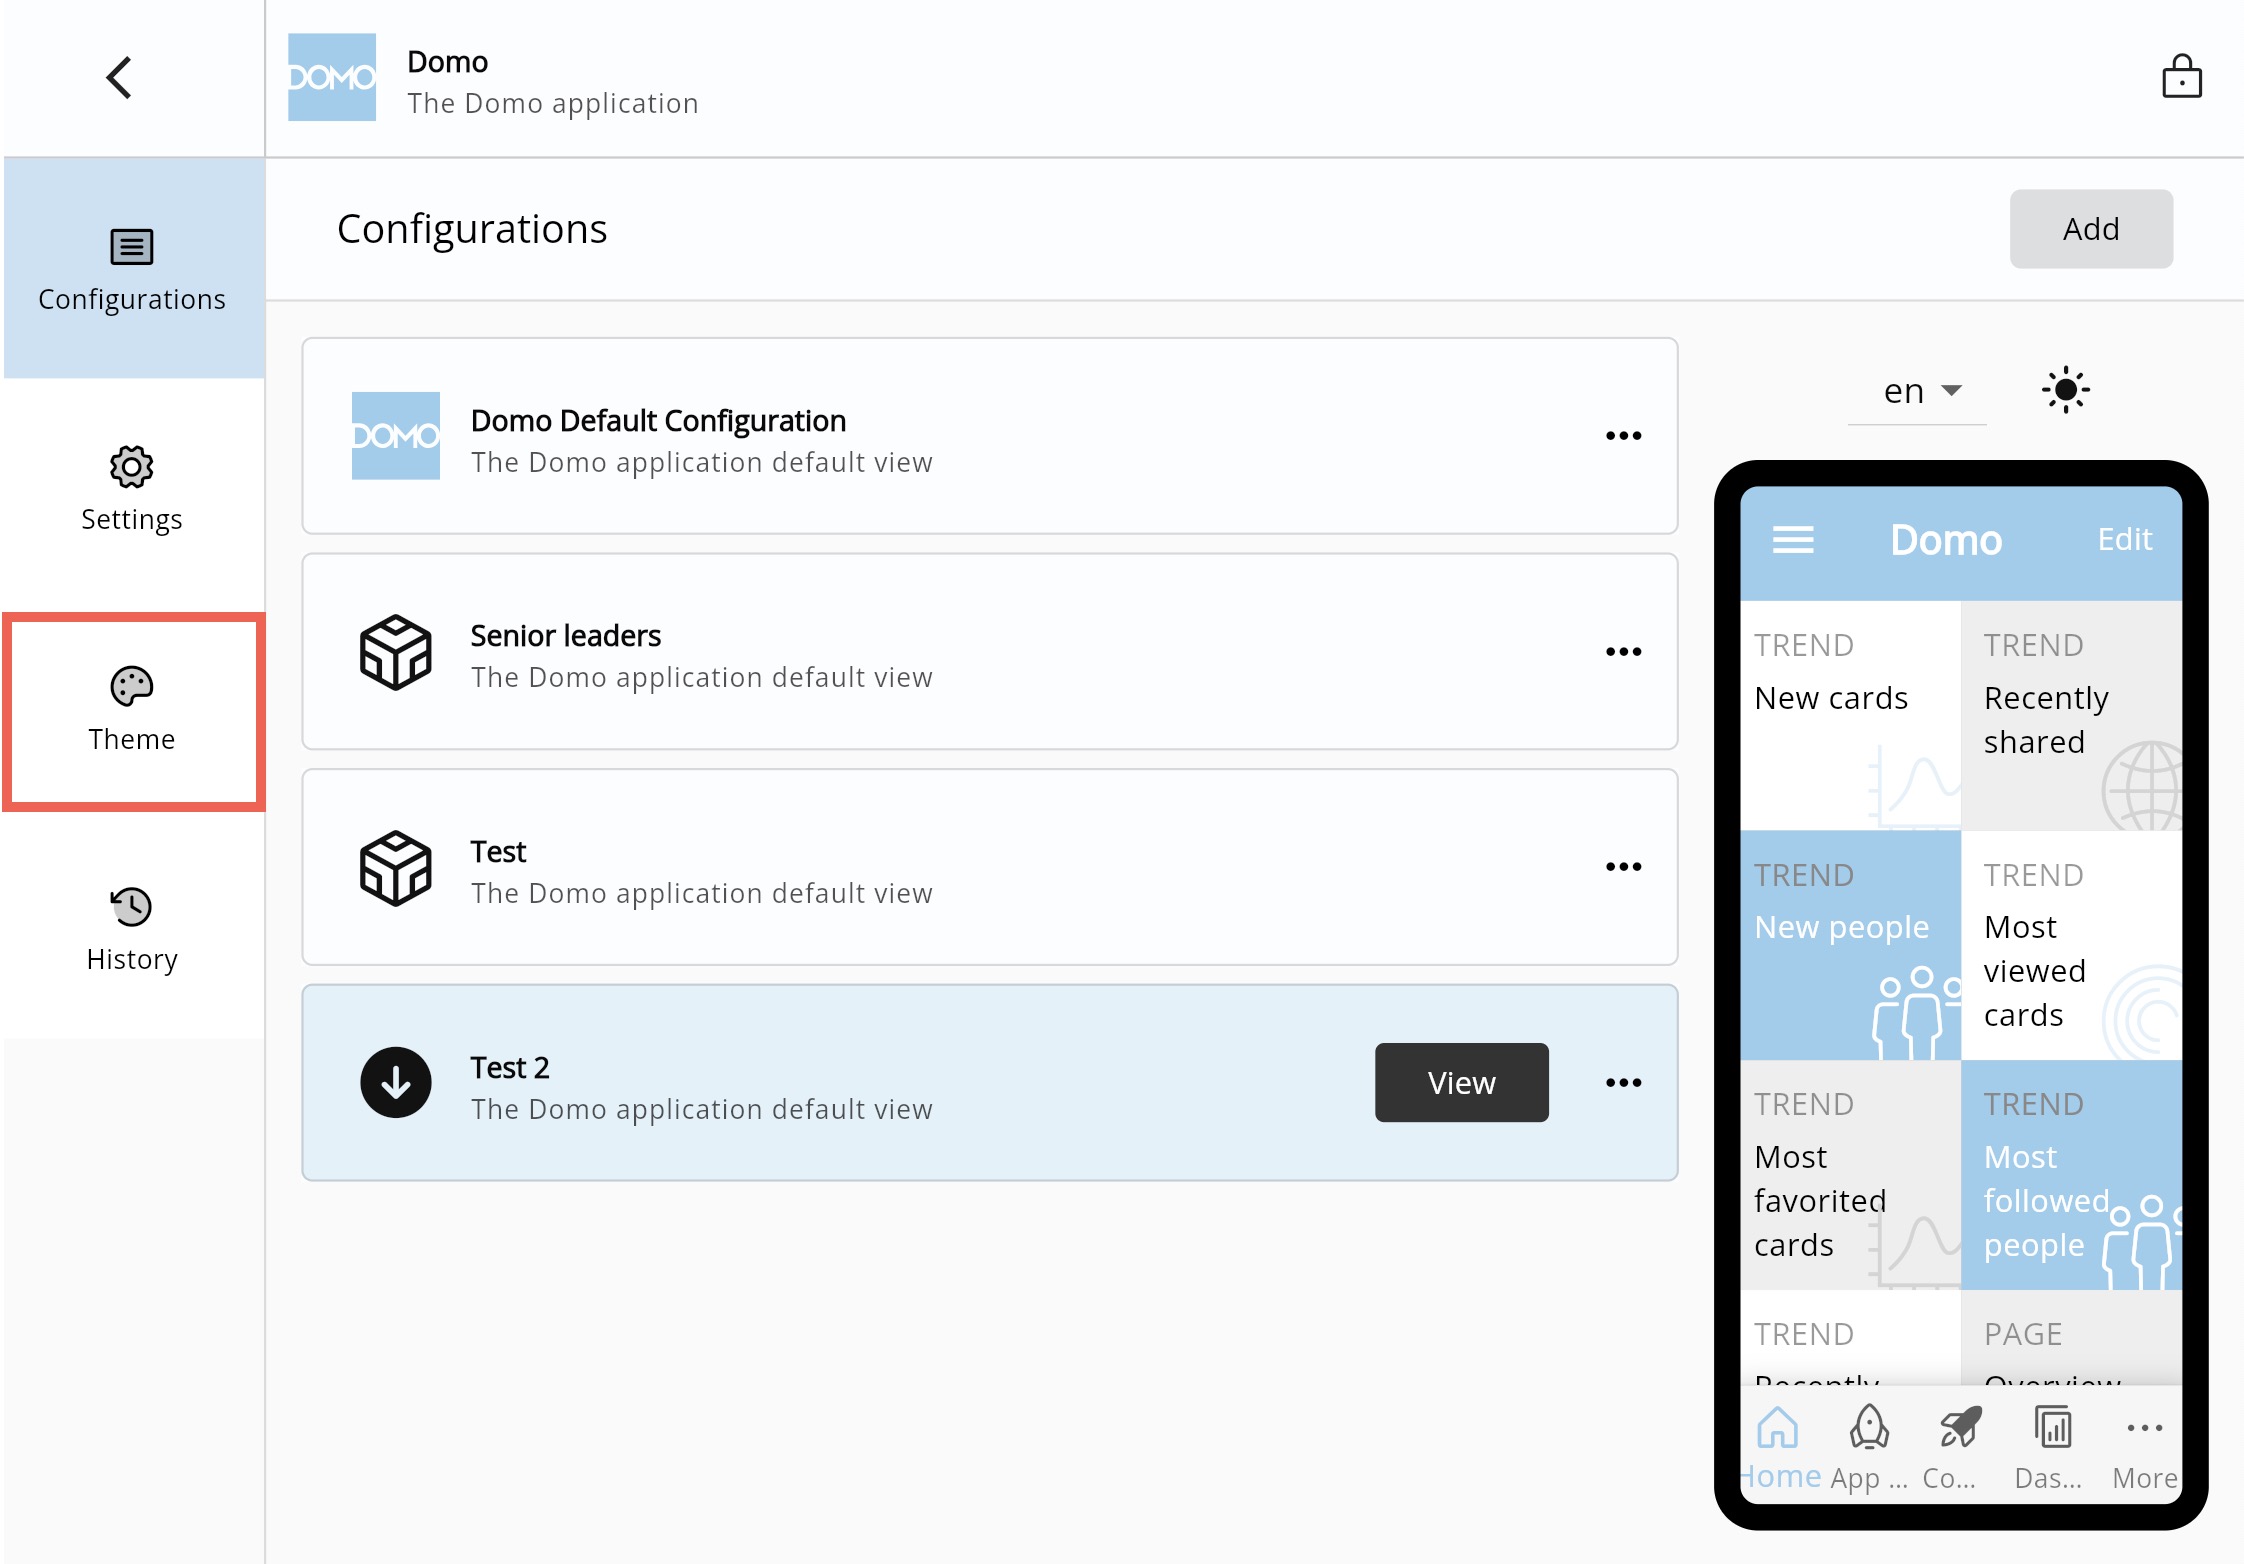Open the Settings sidebar tab
The image size is (2244, 1564).
coord(132,489)
